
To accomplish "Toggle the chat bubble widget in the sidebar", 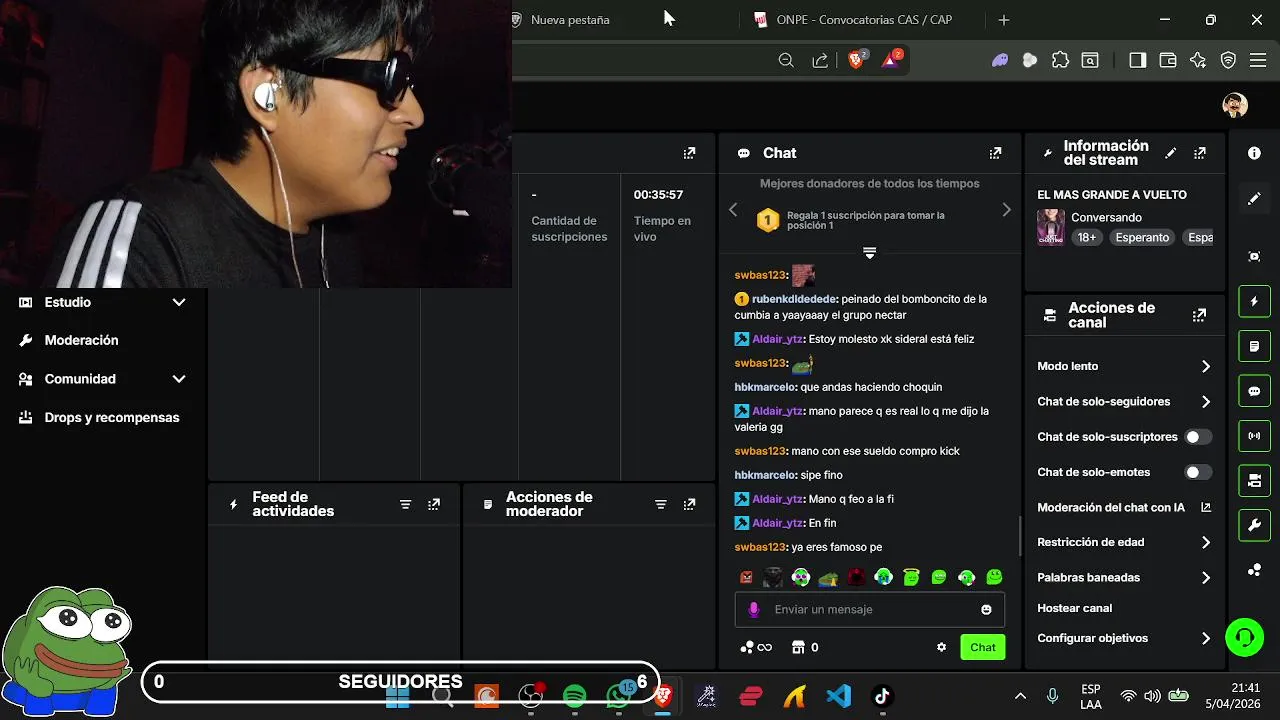I will pyautogui.click(x=1254, y=391).
